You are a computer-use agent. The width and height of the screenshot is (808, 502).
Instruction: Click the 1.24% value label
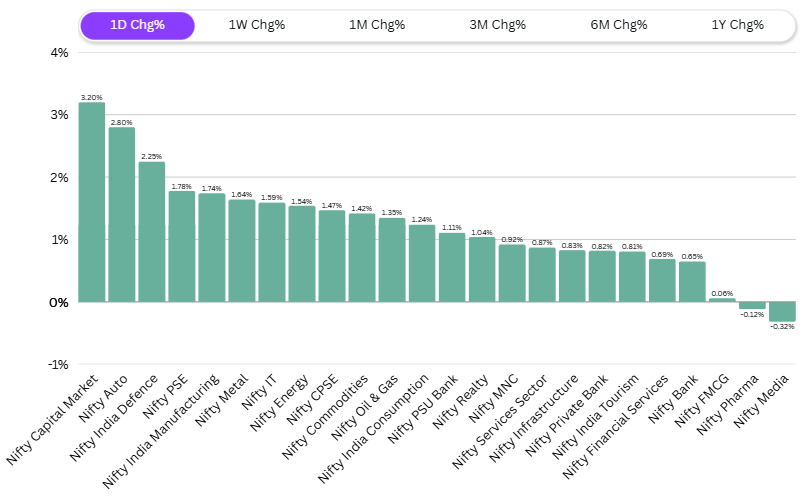pyautogui.click(x=422, y=220)
